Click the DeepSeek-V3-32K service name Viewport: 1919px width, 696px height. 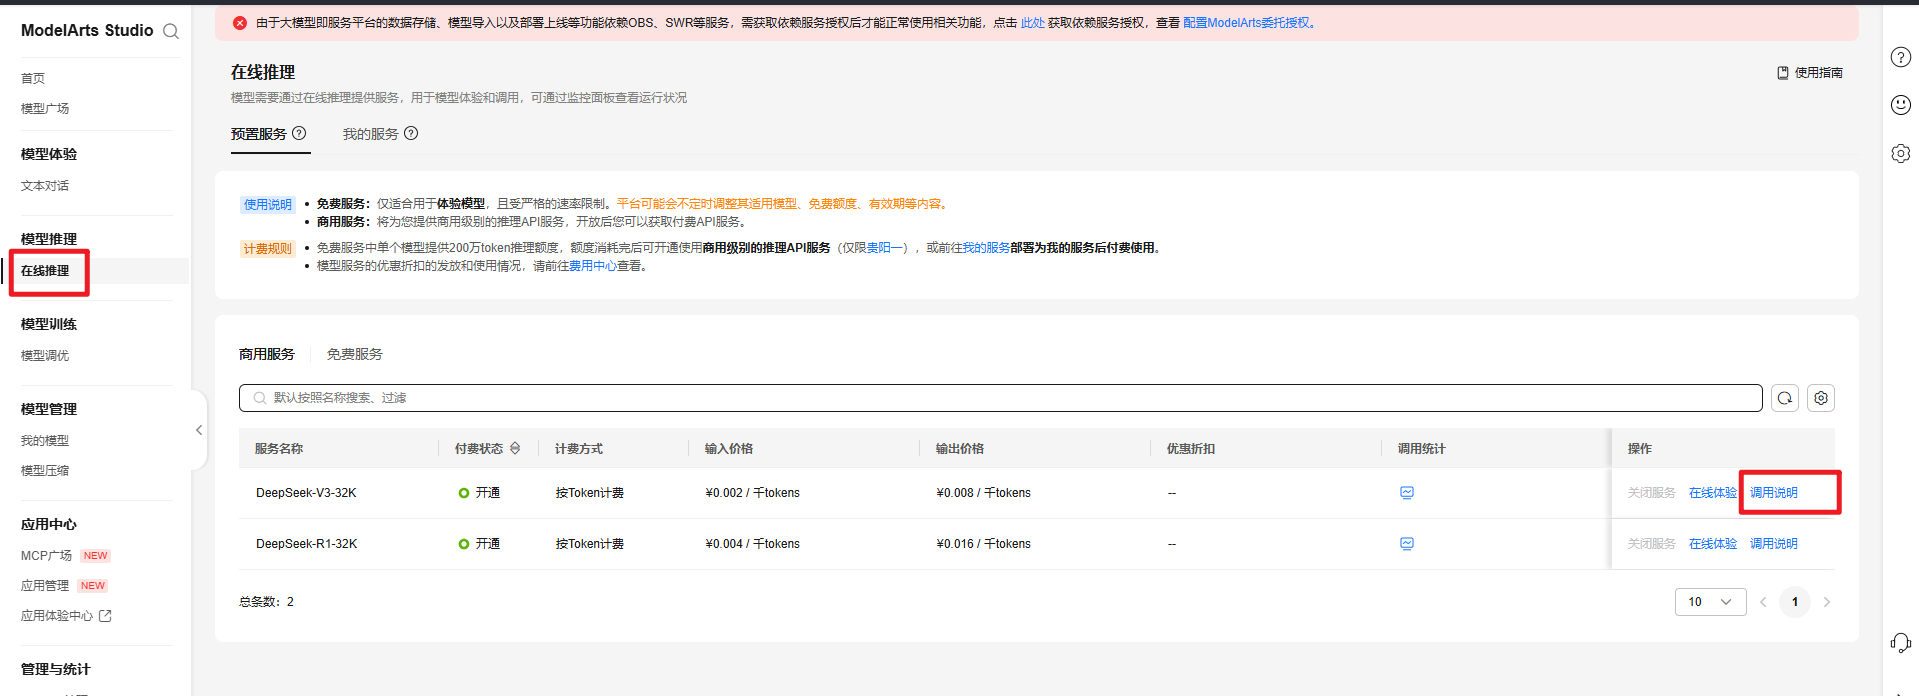306,493
